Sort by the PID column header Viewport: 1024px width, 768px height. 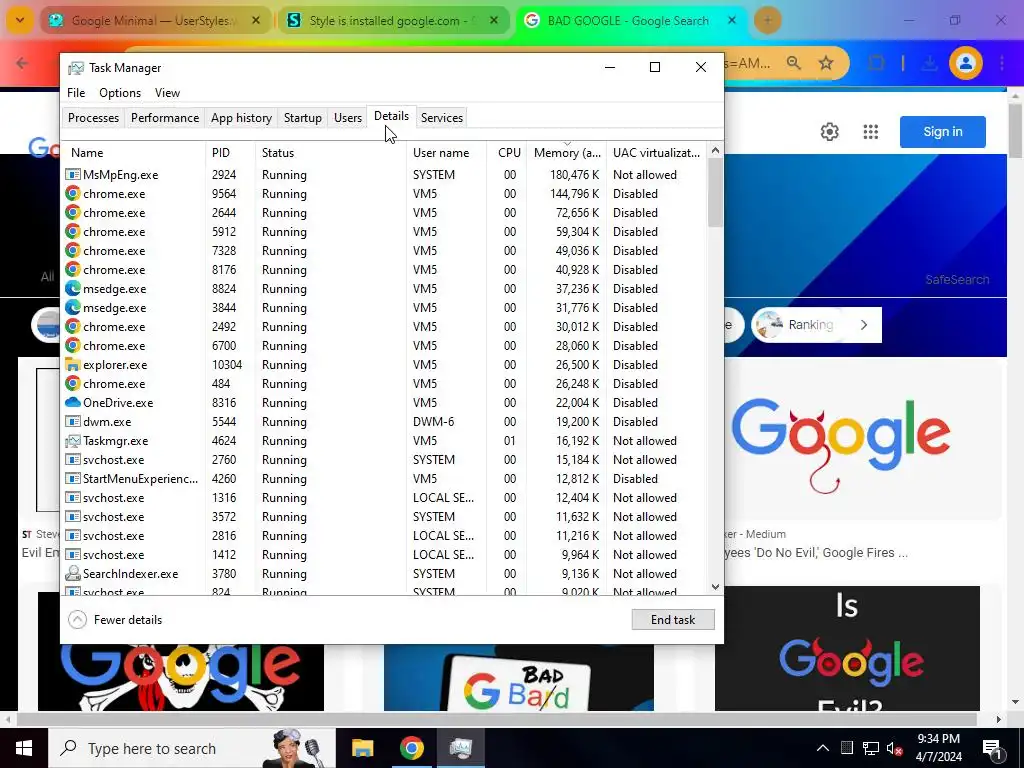230,153
